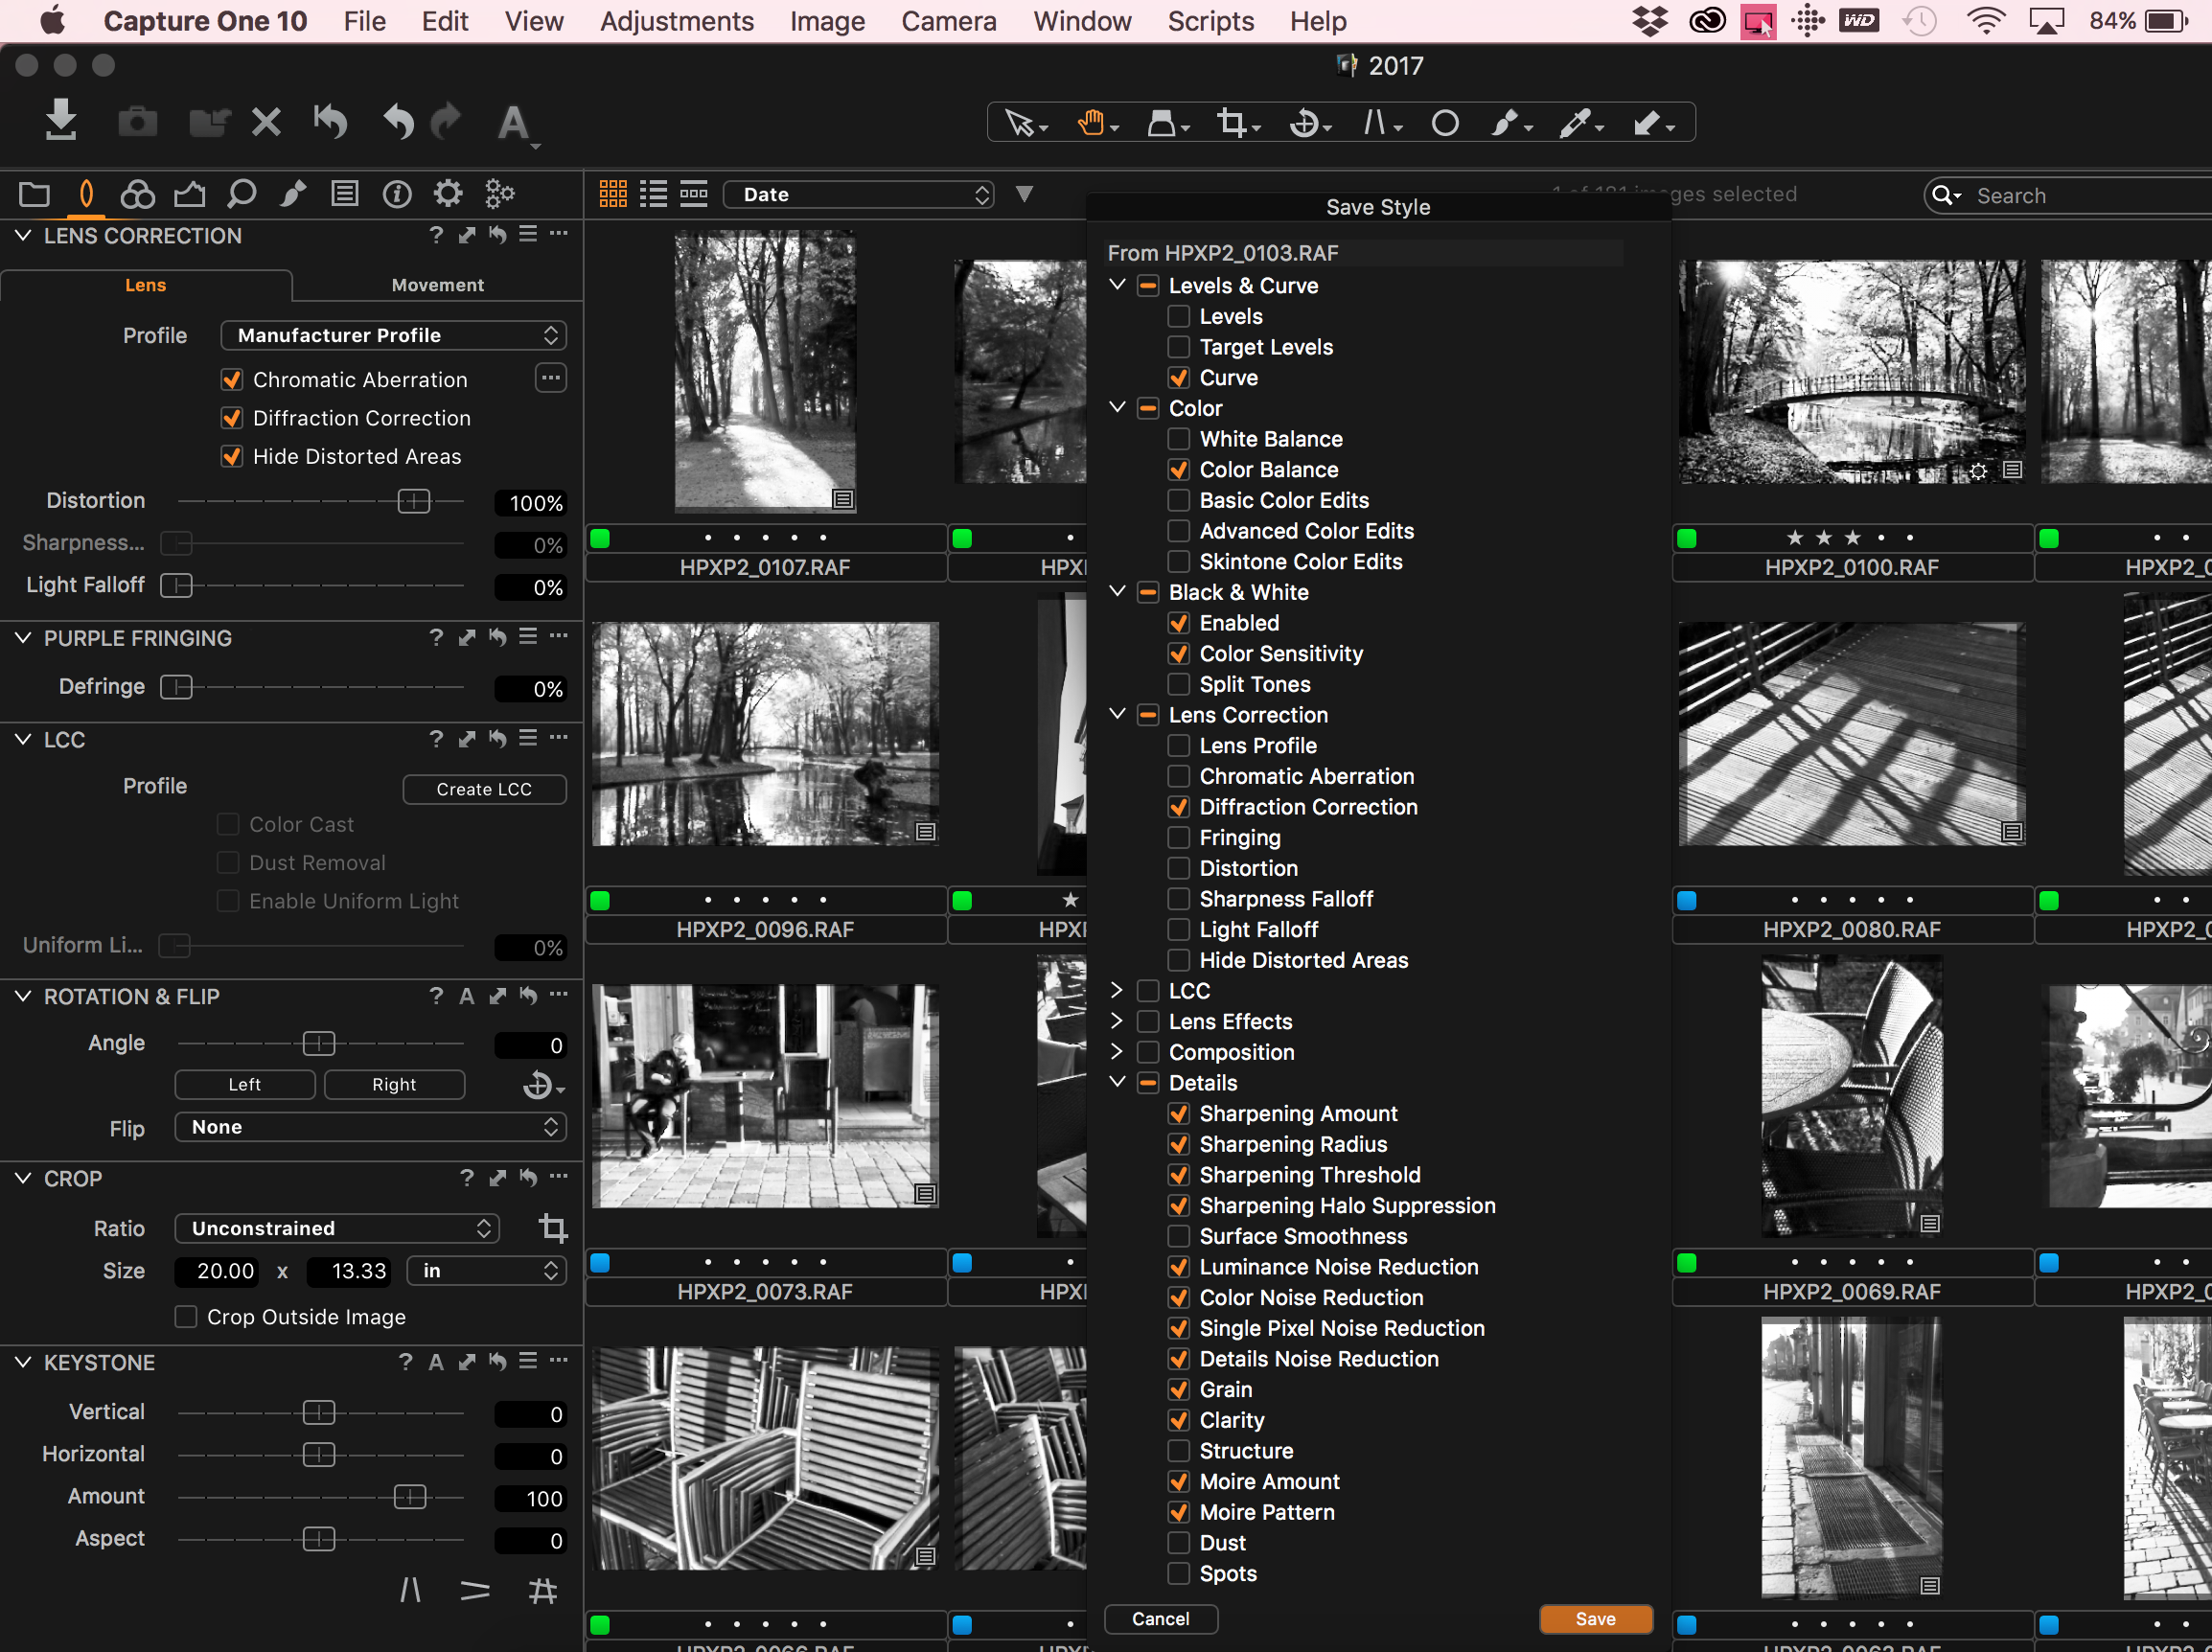This screenshot has height=1652, width=2212.
Task: Click Save in Save Style dialog
Action: coord(1595,1619)
